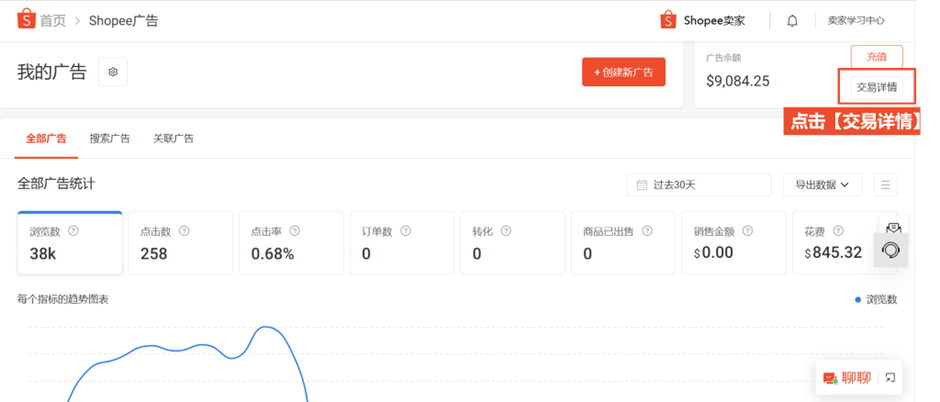Screen dimensions: 940x402
Task: Click 首页 in the breadcrumb
Action: [x=53, y=21]
